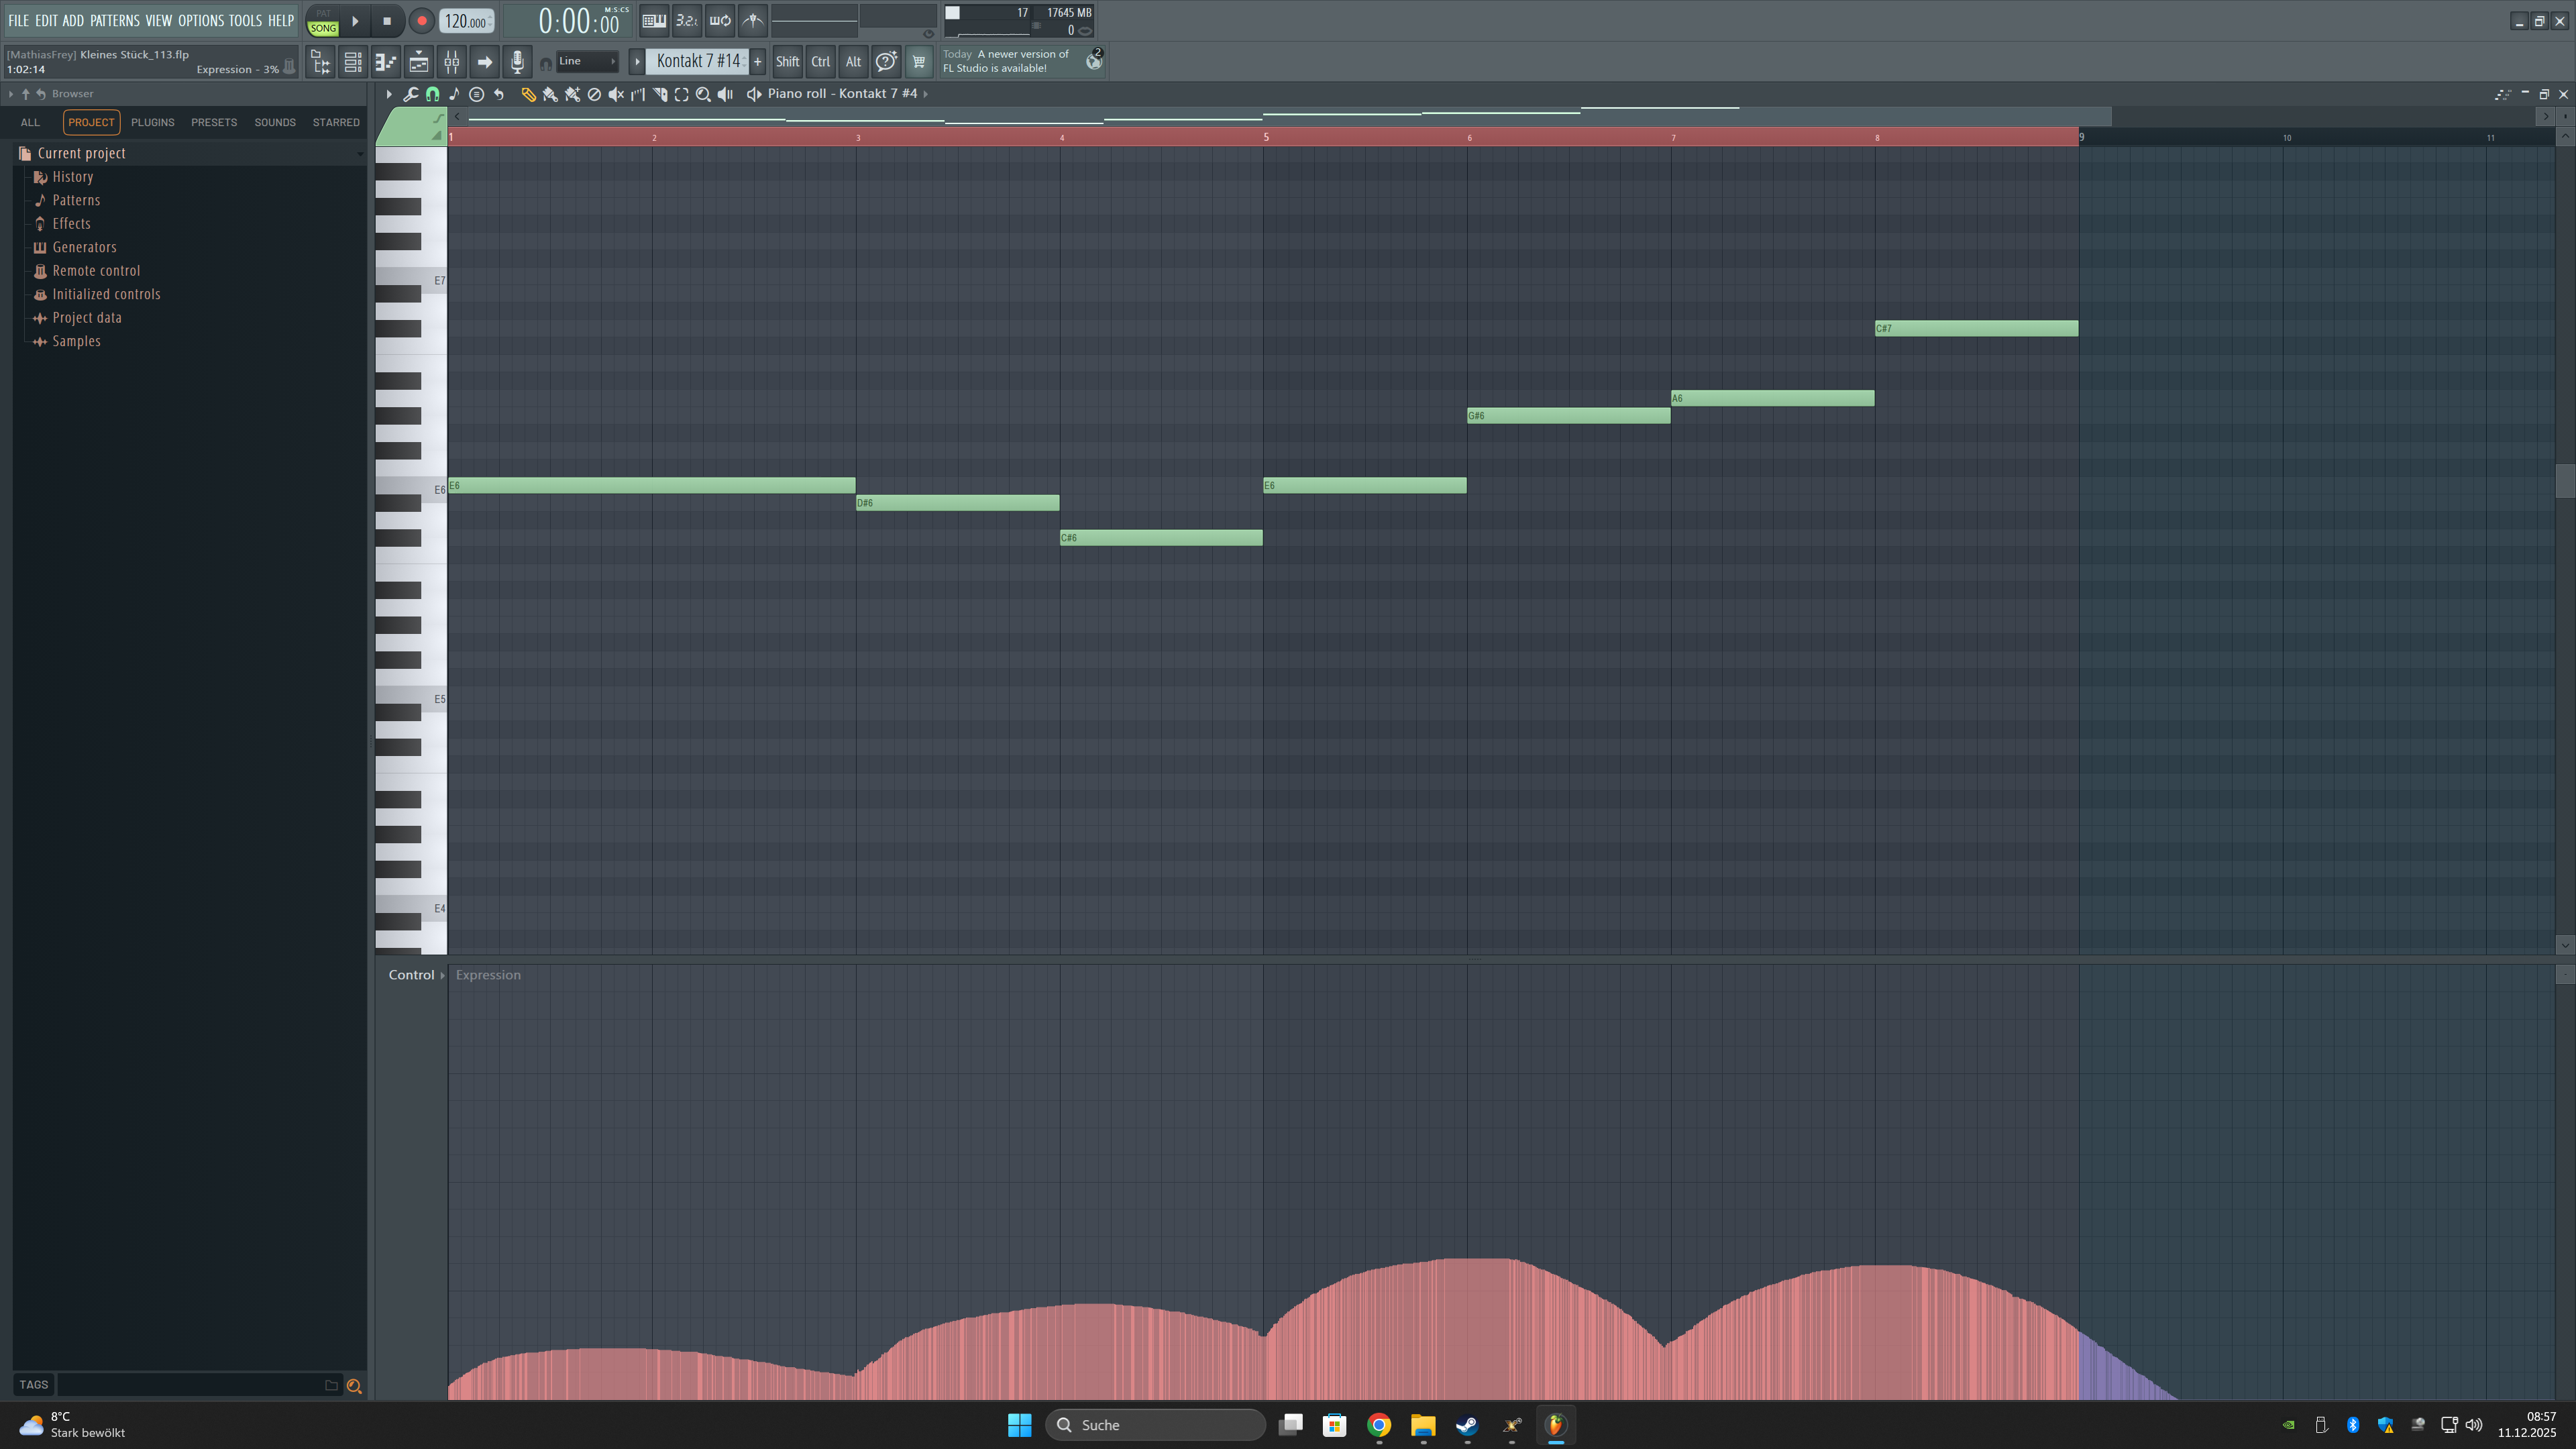Open the piano roll target channel menu
This screenshot has height=1449, width=2576.
tap(925, 94)
